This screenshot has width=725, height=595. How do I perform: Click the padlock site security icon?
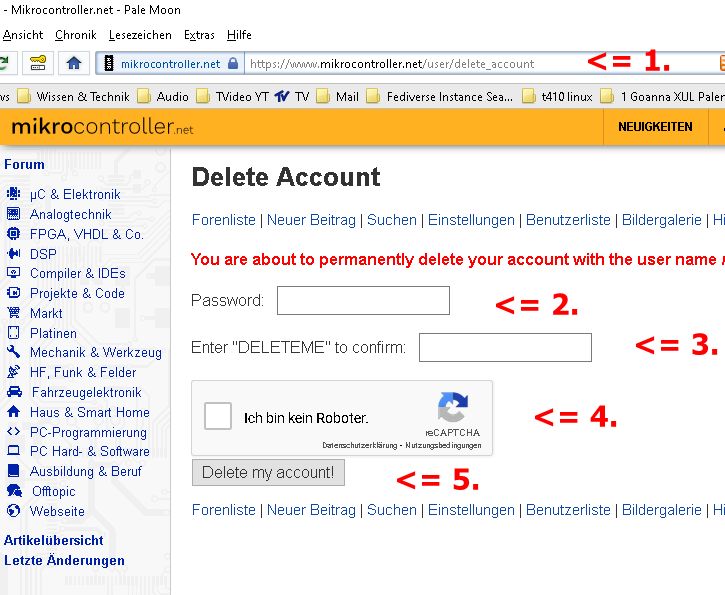coord(233,63)
